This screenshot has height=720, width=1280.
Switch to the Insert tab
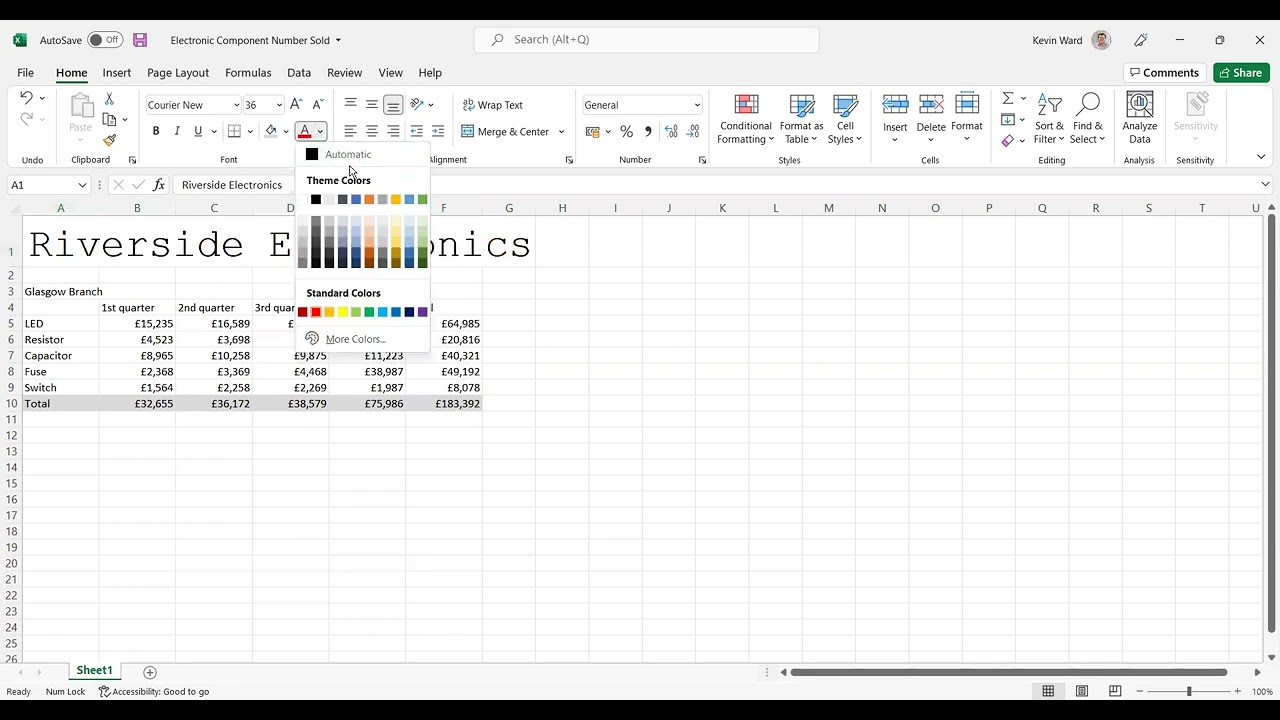(117, 73)
